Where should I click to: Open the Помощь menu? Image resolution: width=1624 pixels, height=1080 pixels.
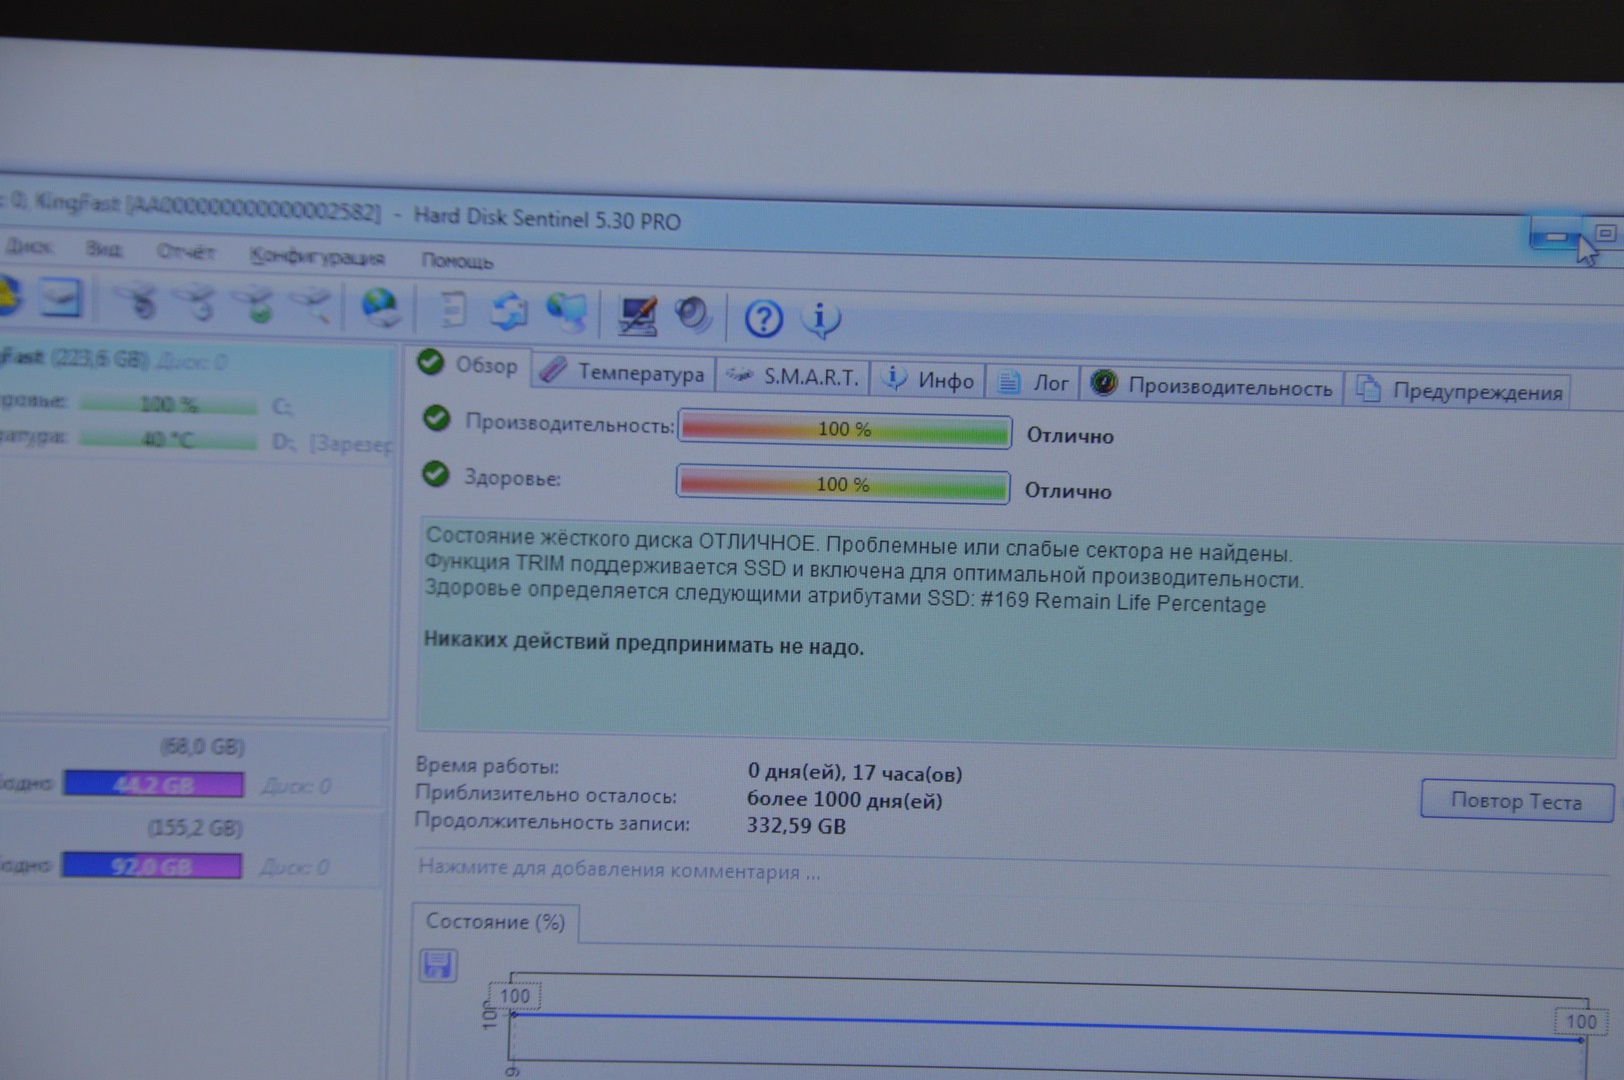pyautogui.click(x=457, y=261)
